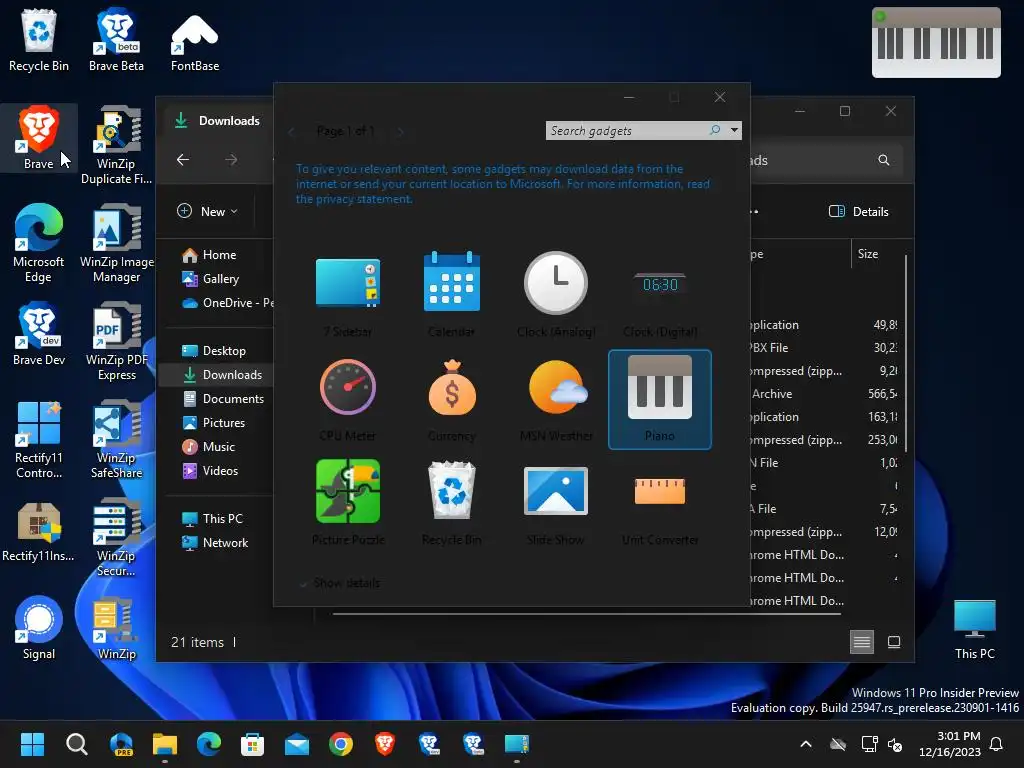Click the Explorer search magnifier icon
Viewport: 1024px width, 768px height.
coord(884,160)
